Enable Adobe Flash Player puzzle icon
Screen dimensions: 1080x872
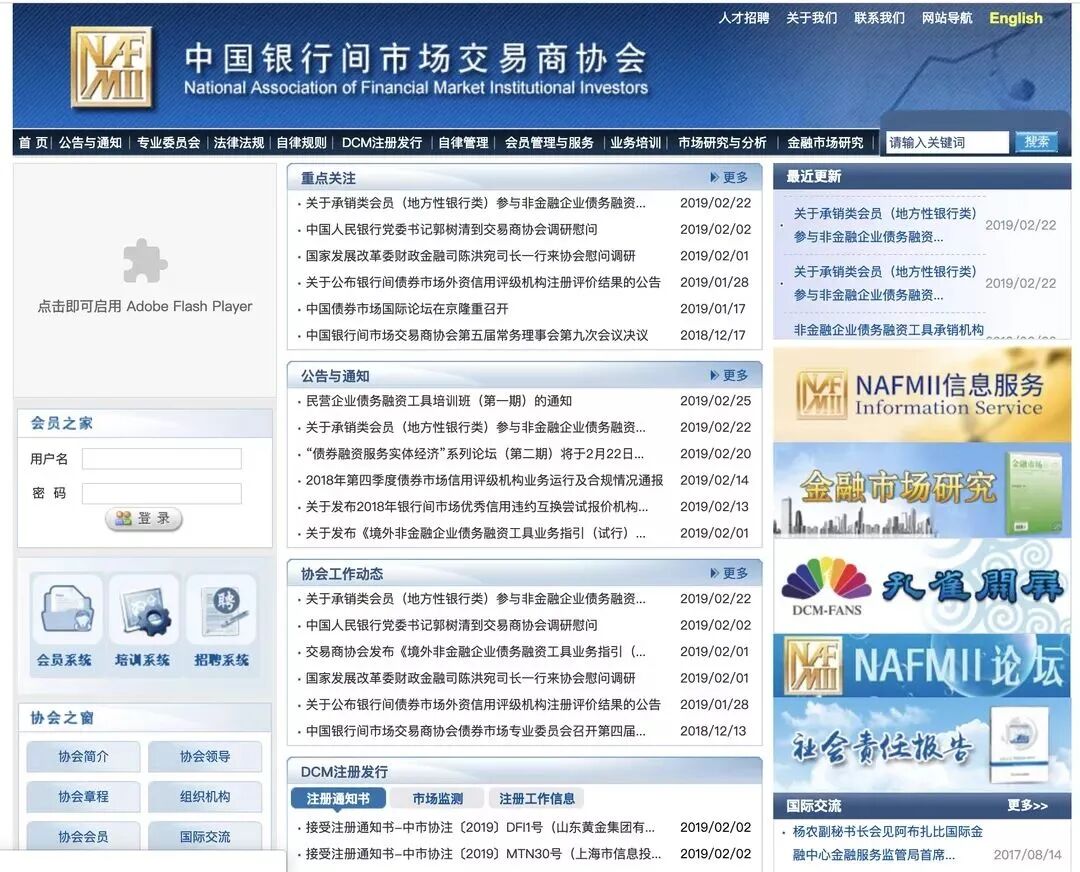coord(145,262)
